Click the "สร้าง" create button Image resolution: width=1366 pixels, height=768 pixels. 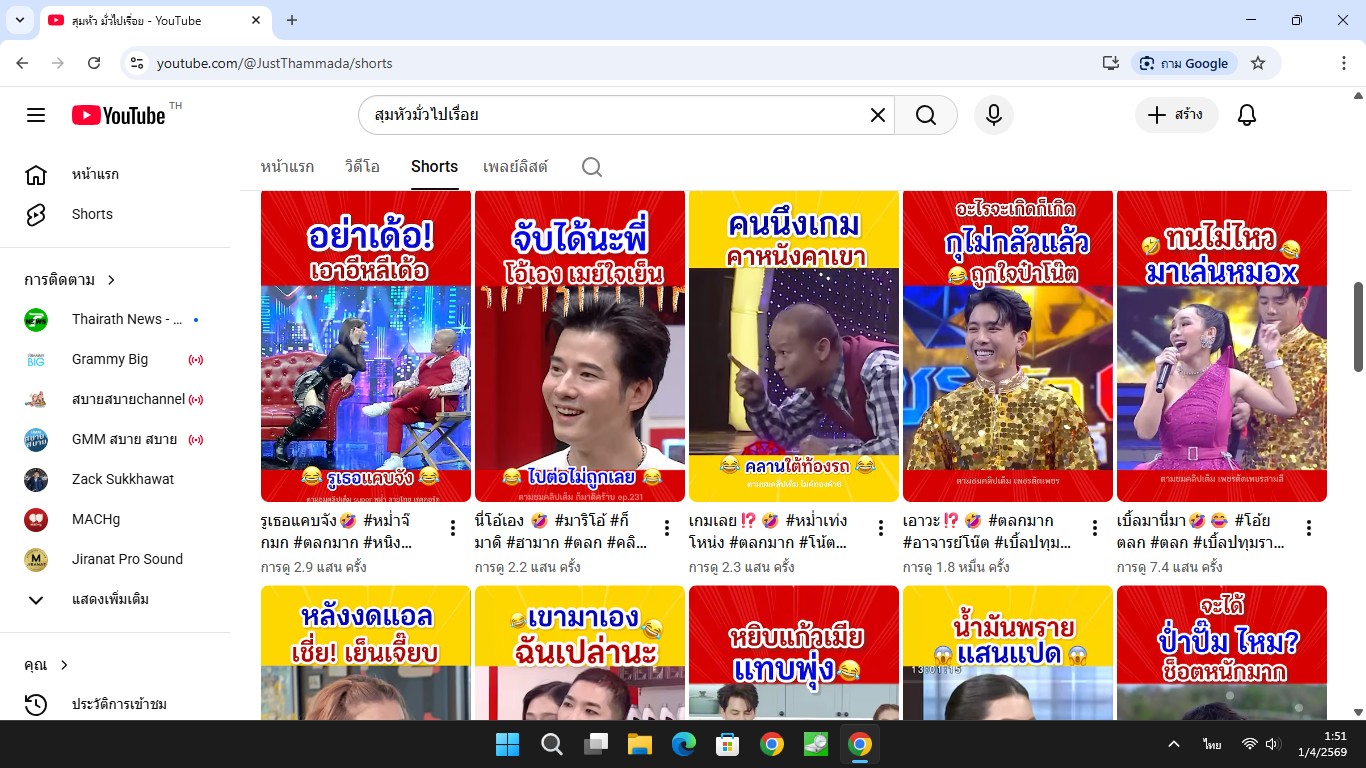[x=1176, y=115]
